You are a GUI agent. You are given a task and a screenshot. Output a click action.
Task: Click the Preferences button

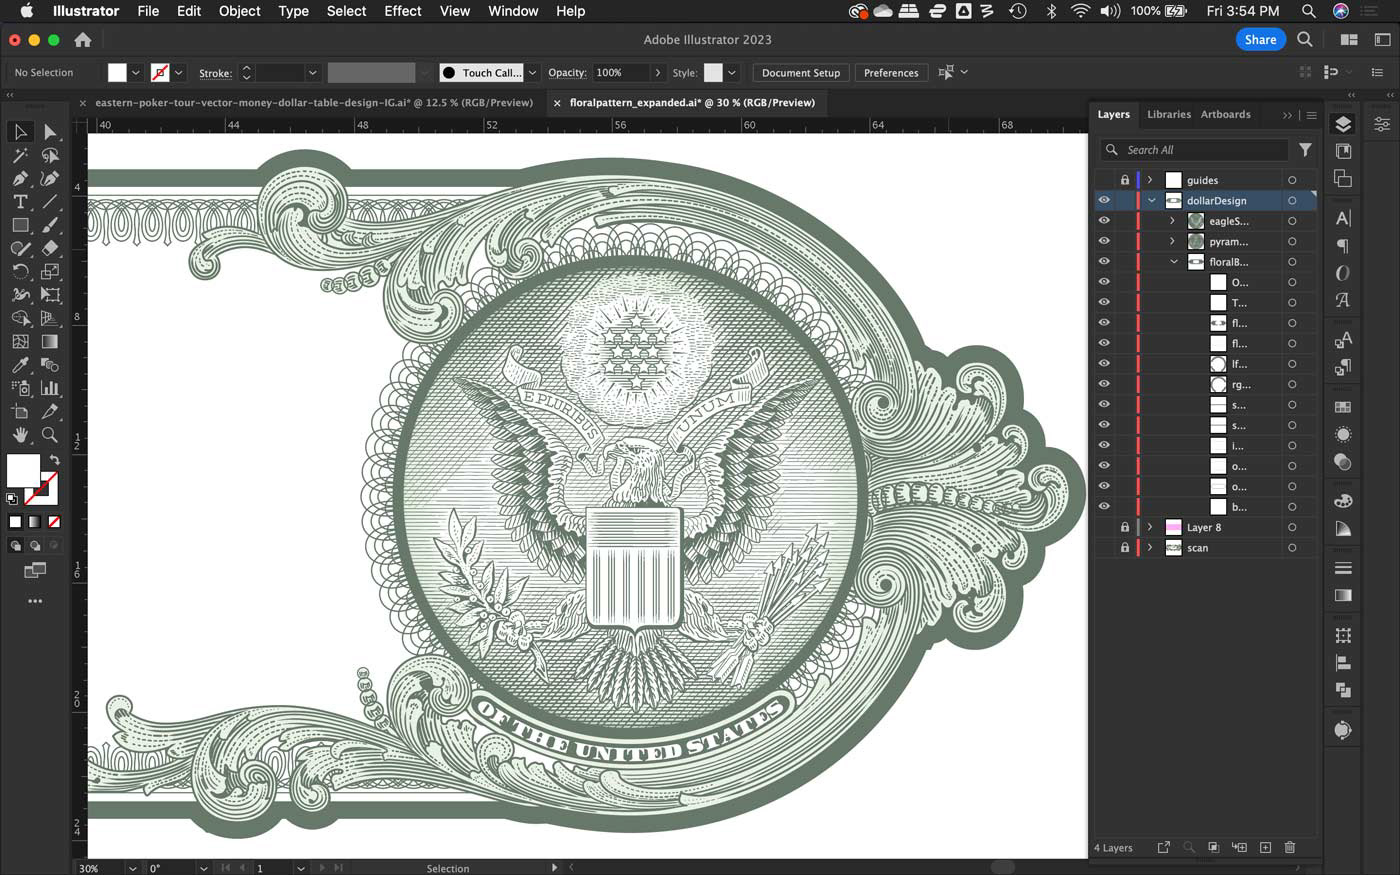891,73
